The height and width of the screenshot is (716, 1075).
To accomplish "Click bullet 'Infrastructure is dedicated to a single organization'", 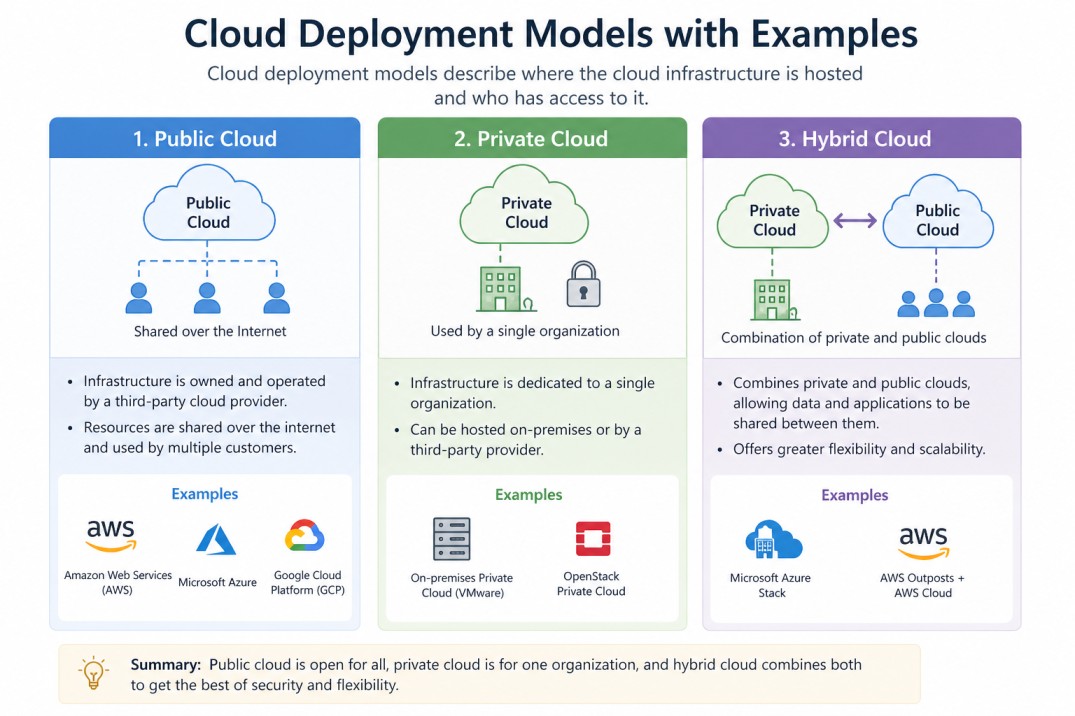I will (x=532, y=393).
